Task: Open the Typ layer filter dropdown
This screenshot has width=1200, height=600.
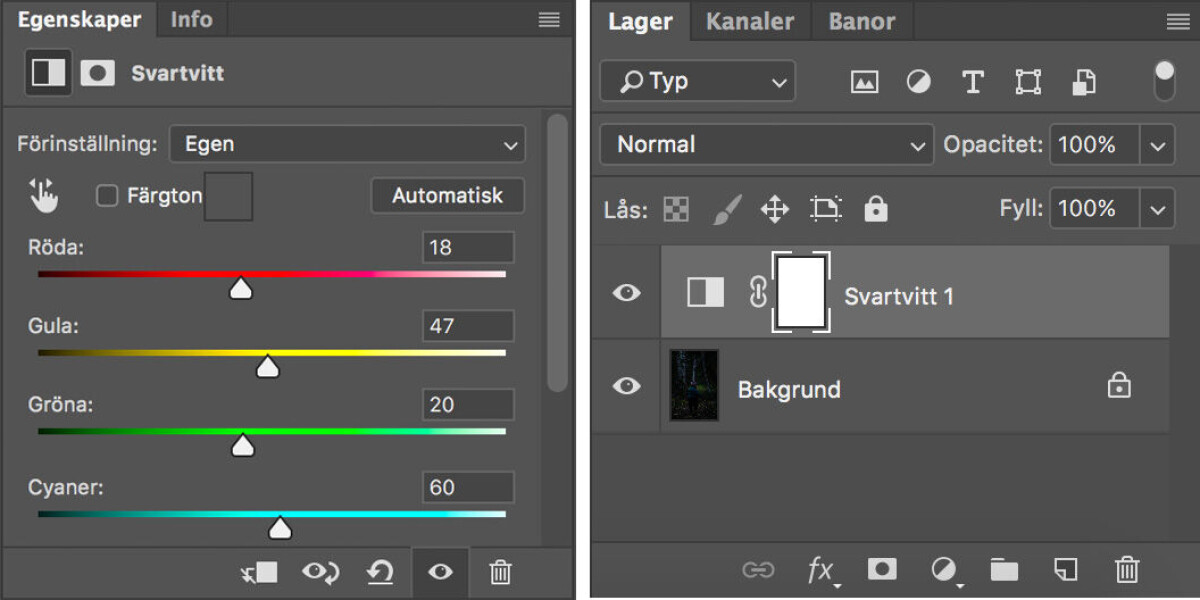Action: click(697, 81)
